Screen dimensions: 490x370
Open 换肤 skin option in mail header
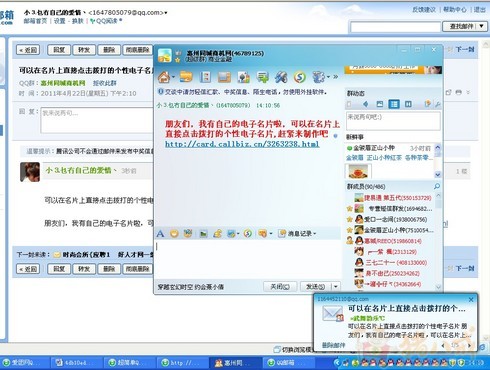pyautogui.click(x=78, y=21)
